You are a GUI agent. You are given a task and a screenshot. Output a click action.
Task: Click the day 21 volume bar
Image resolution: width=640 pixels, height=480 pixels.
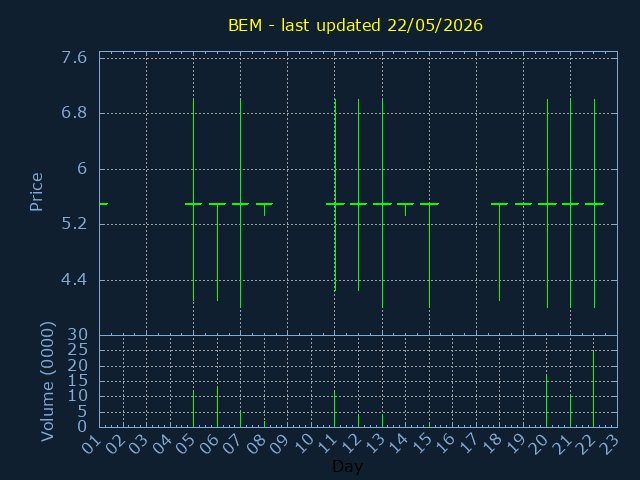click(x=571, y=411)
